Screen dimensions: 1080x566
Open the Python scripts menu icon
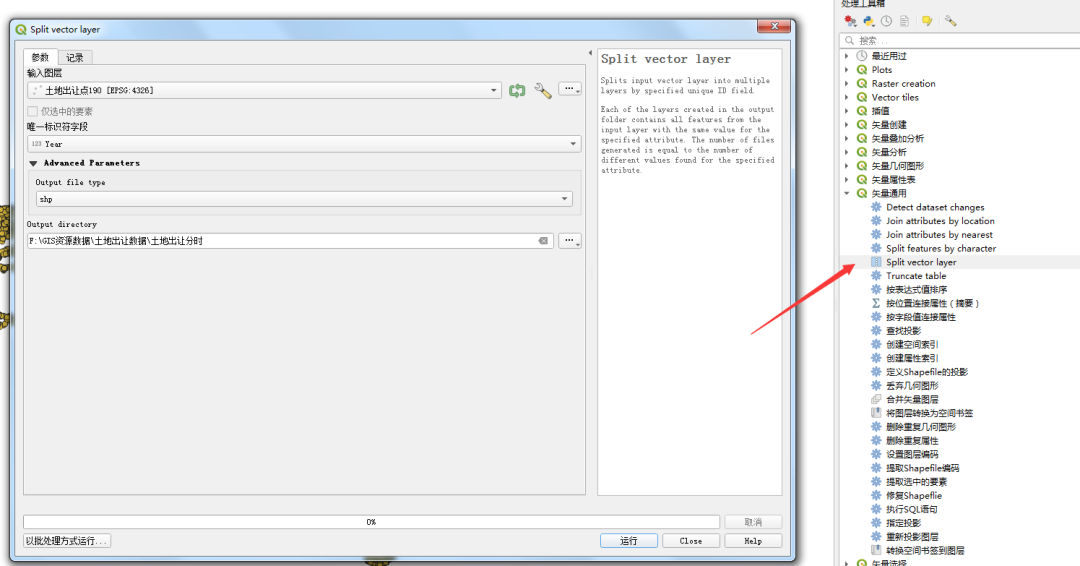pyautogui.click(x=869, y=21)
